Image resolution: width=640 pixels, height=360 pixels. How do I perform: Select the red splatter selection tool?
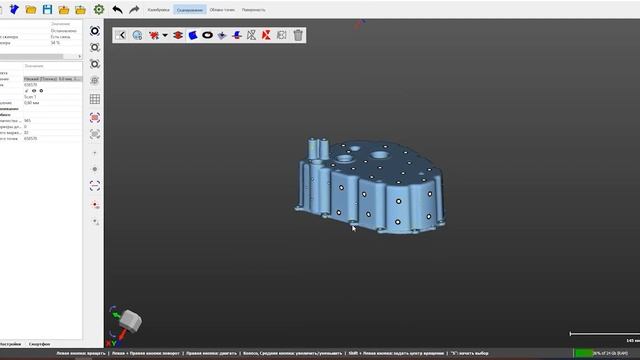154,35
